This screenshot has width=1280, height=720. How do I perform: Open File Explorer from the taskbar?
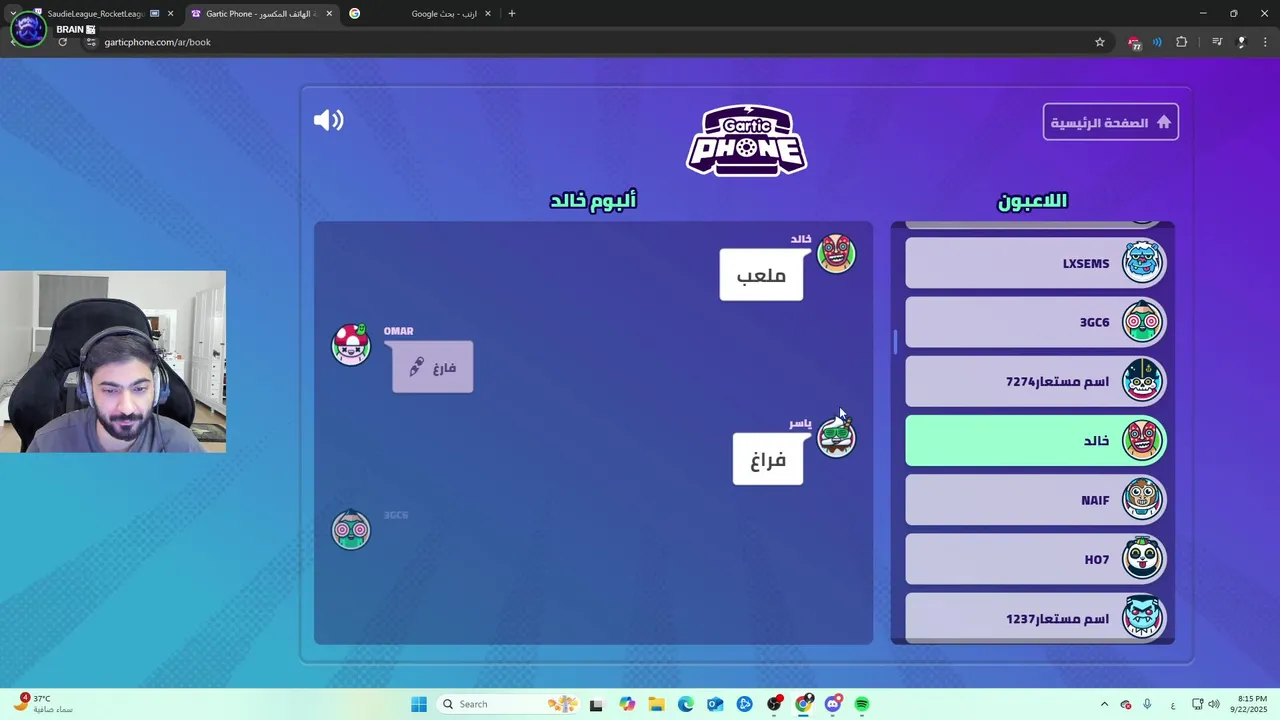[x=656, y=704]
